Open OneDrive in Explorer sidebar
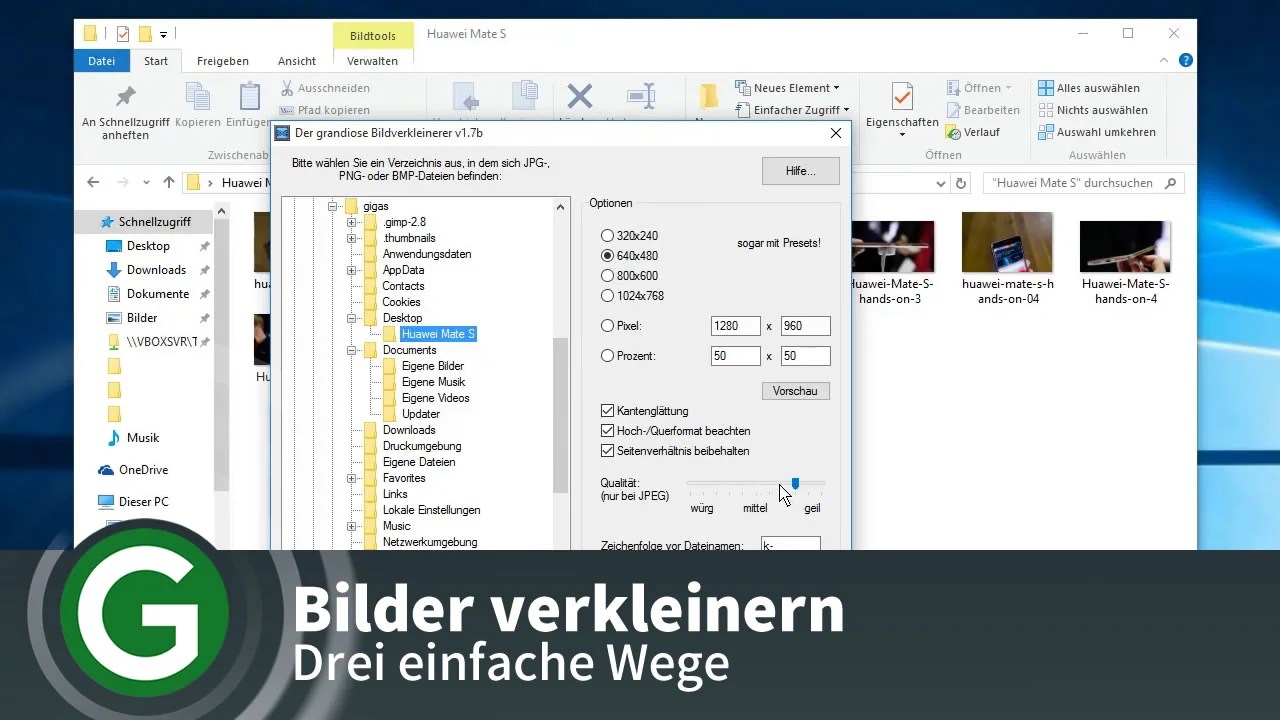Screen dimensions: 1280x720 coord(143,470)
